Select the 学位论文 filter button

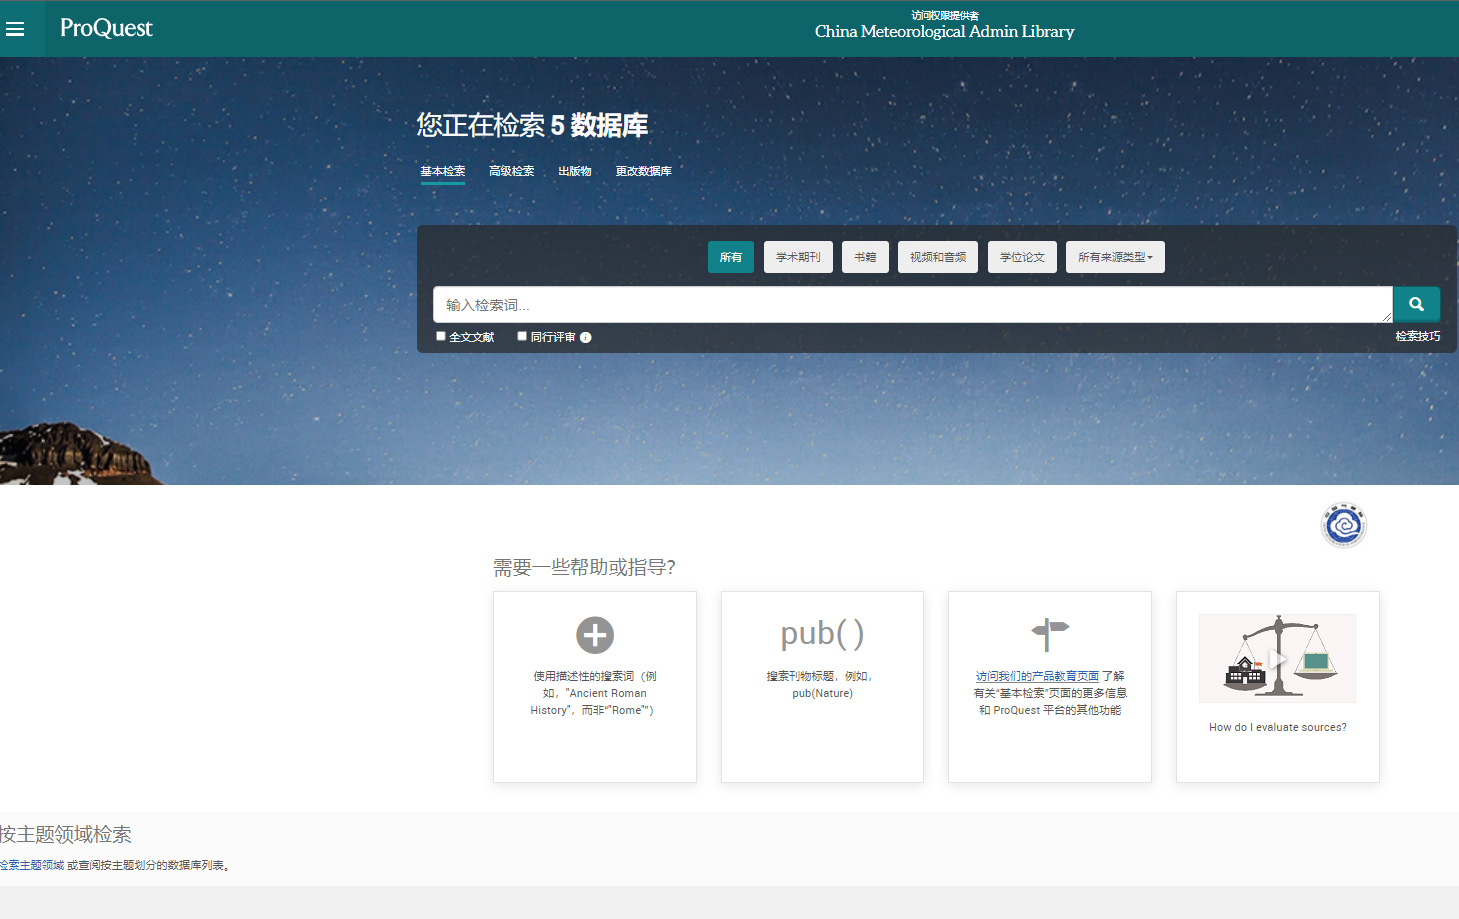(1022, 257)
